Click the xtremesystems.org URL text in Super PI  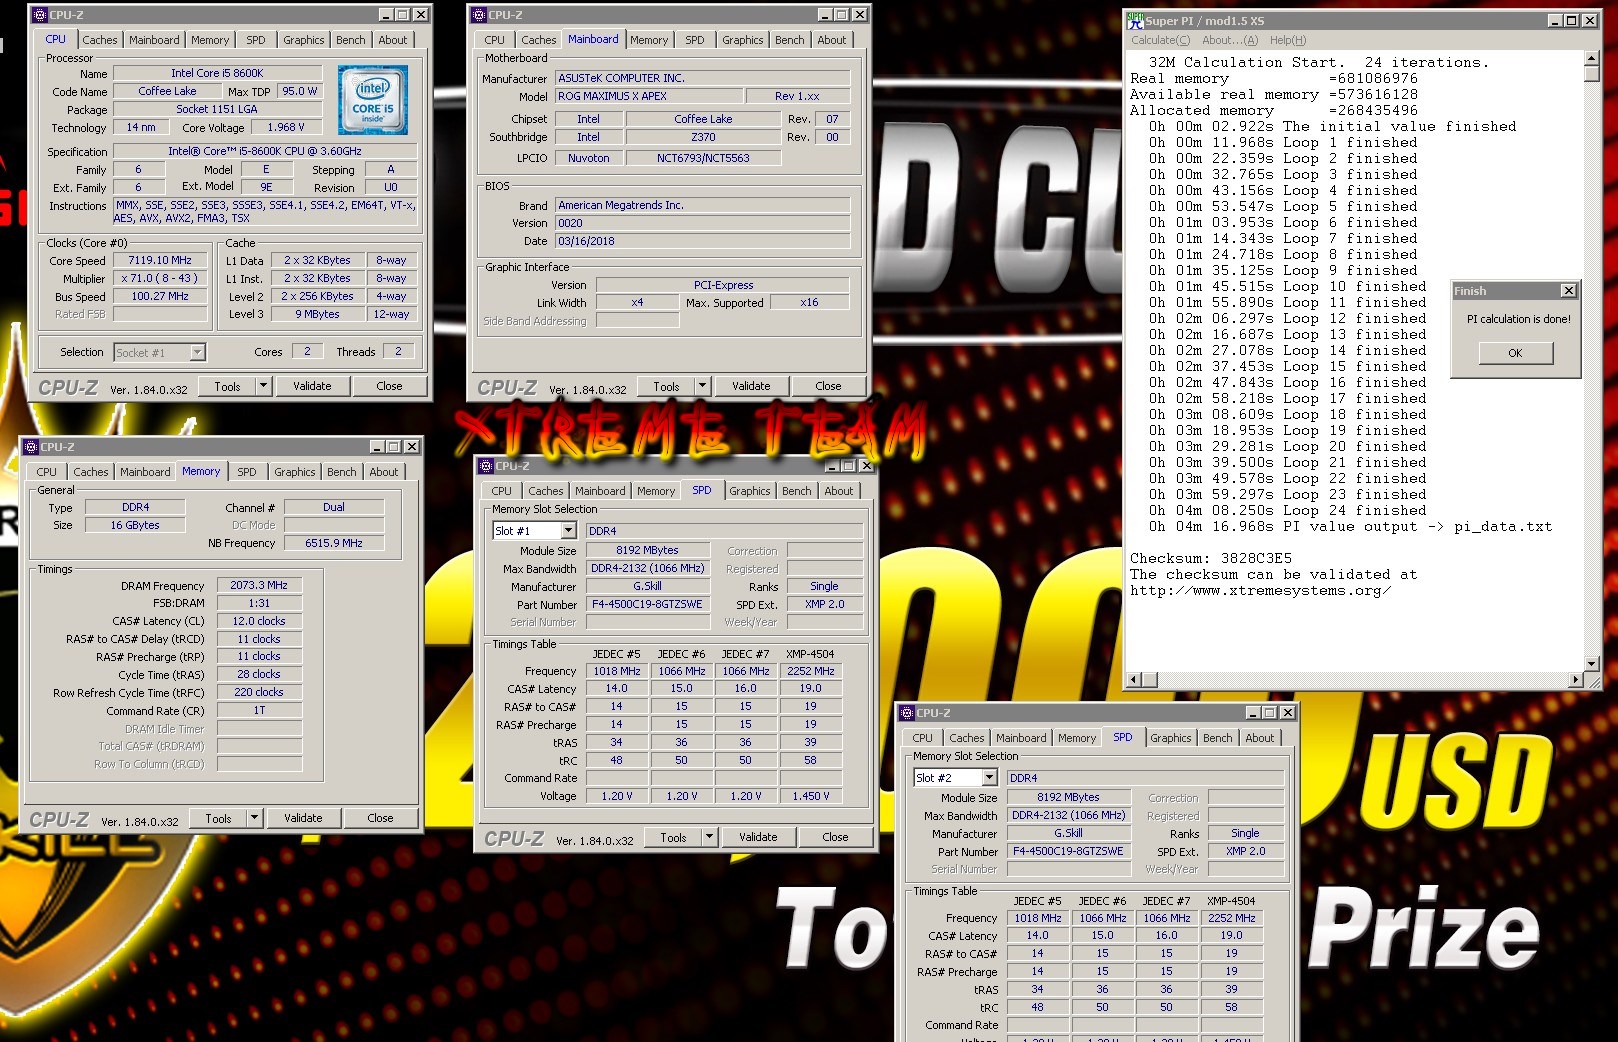pos(1261,590)
